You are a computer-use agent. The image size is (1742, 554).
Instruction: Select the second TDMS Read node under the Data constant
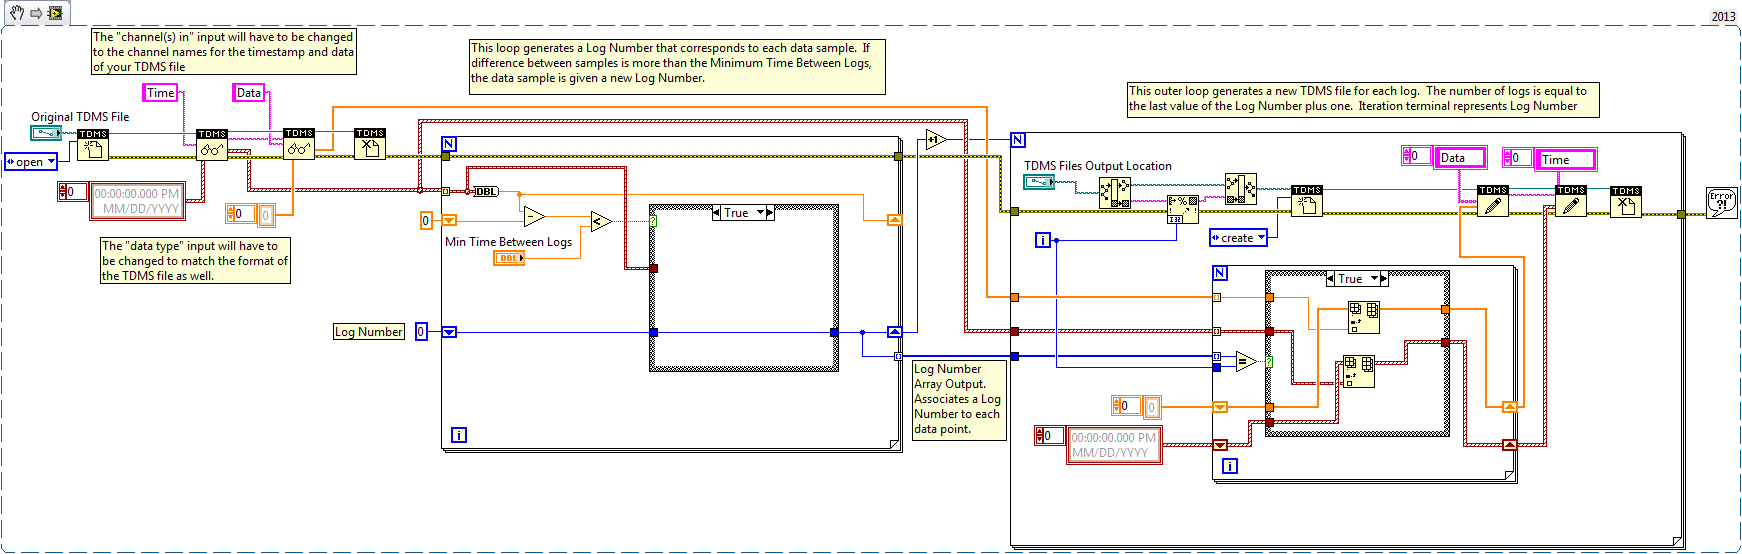tap(299, 144)
